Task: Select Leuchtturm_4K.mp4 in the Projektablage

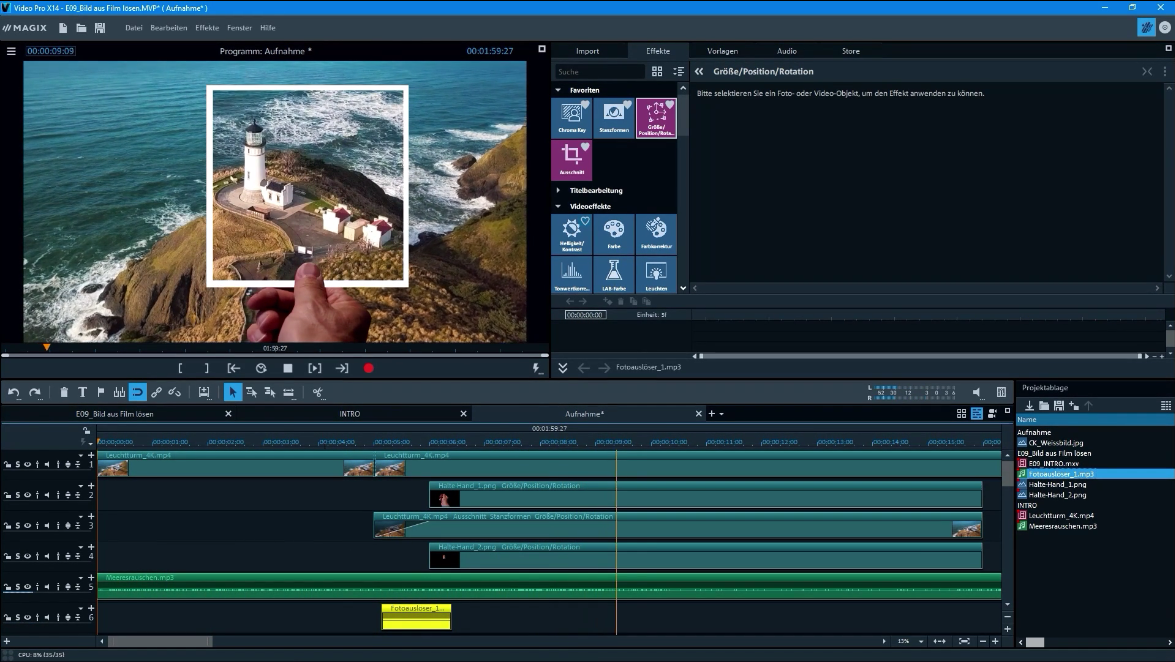Action: [1063, 515]
